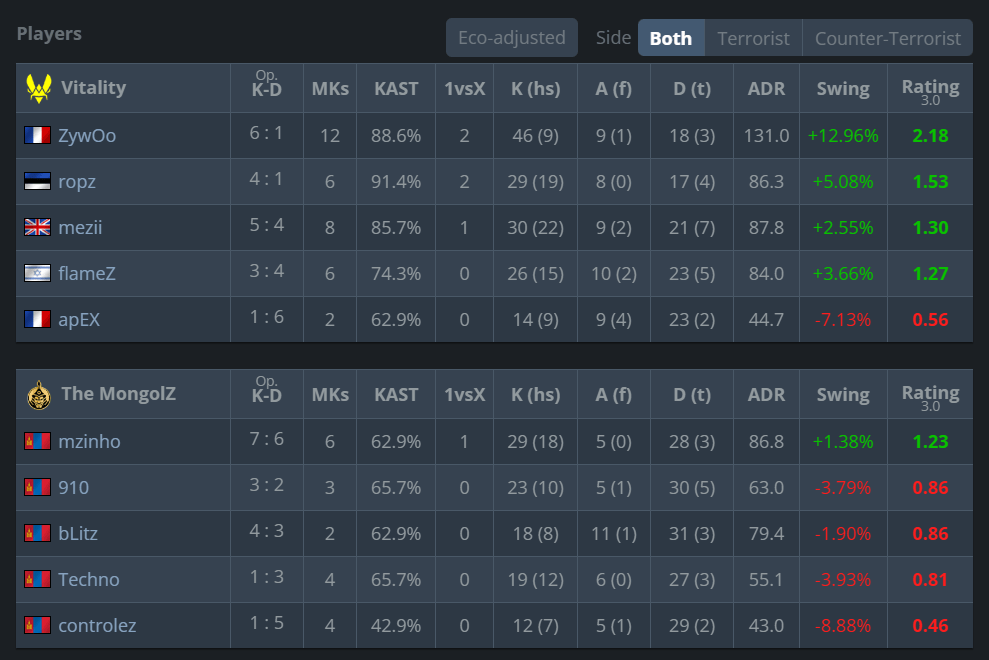Image resolution: width=989 pixels, height=660 pixels.
Task: Sort The MongolZ table by KAST
Action: click(x=396, y=394)
